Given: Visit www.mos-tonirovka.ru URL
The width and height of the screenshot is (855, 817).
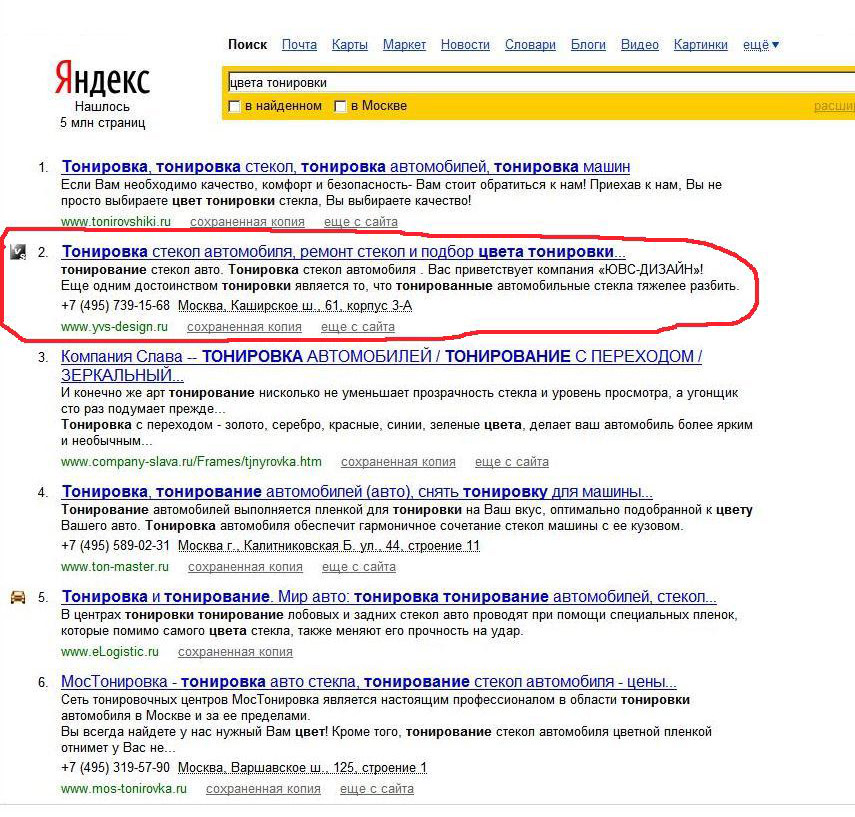Looking at the screenshot, I should 124,789.
